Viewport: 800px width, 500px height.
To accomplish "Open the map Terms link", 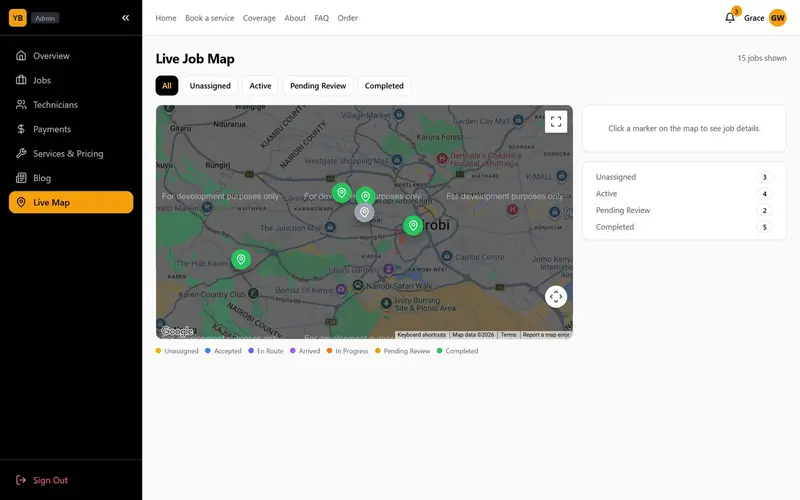I will click(x=508, y=335).
